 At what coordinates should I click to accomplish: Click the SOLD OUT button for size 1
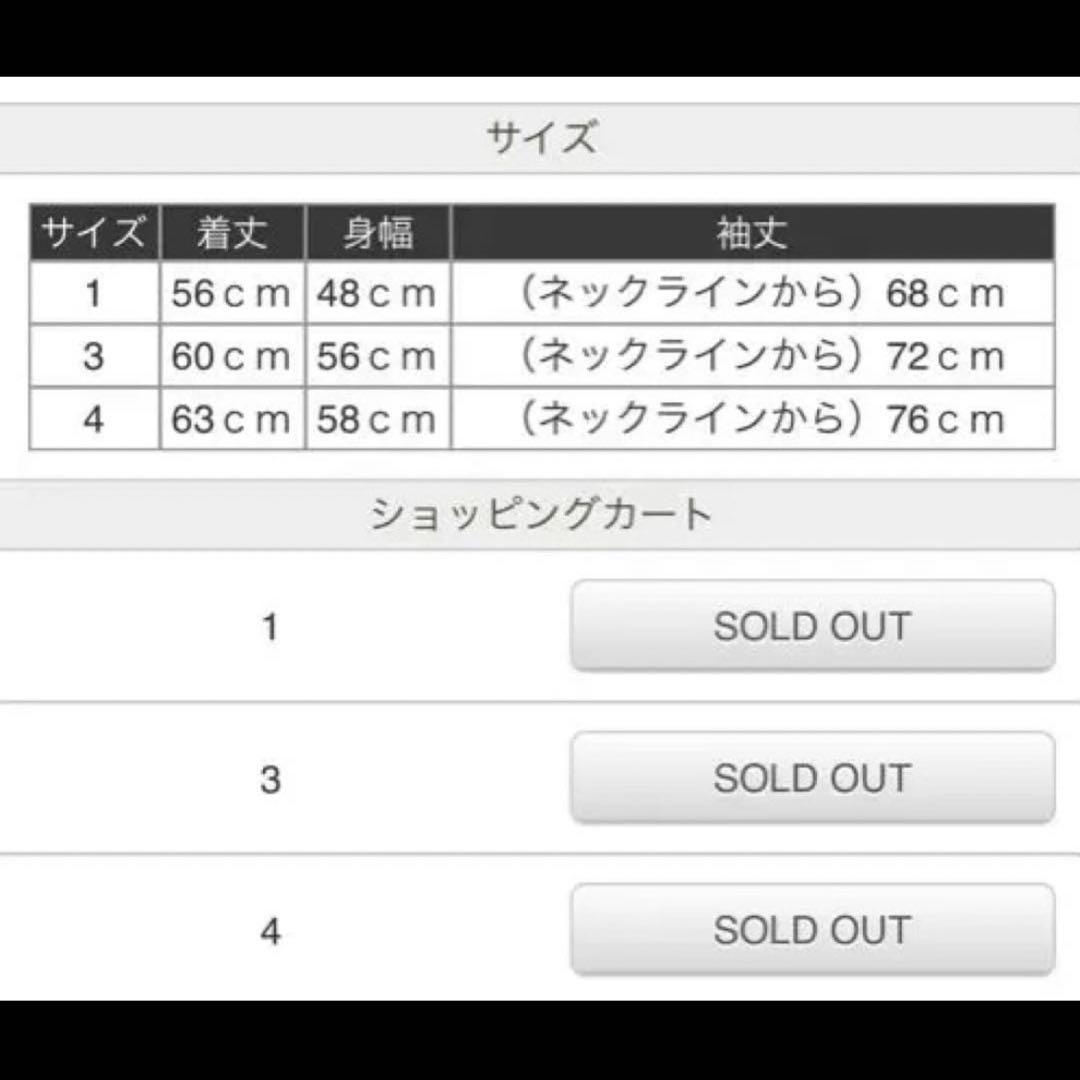[812, 626]
